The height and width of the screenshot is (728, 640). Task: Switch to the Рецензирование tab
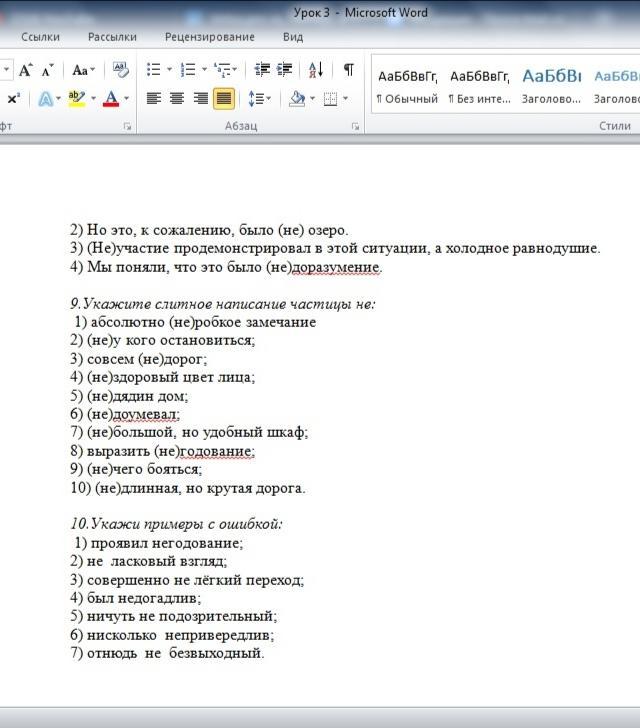point(209,37)
